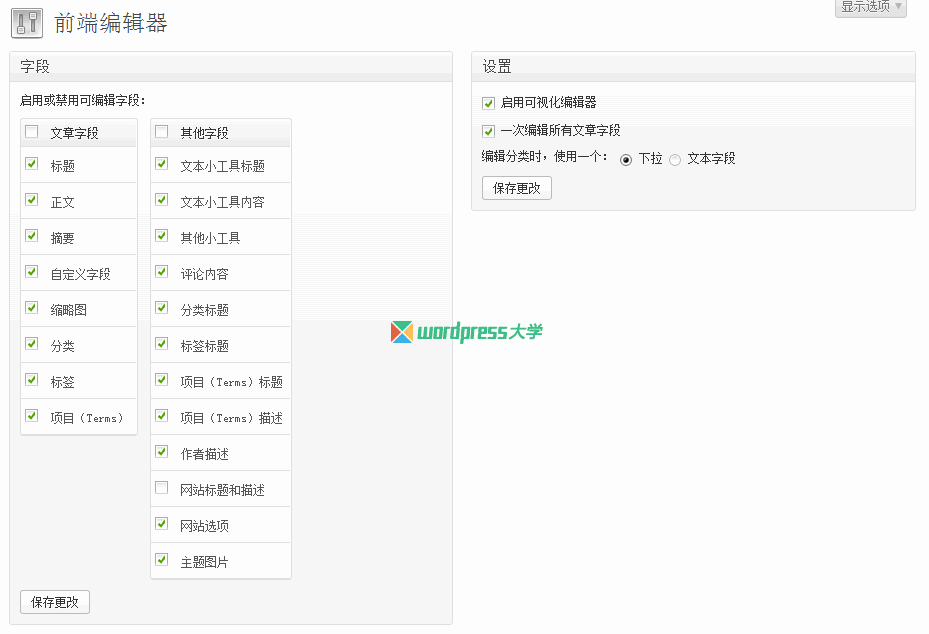The height and width of the screenshot is (634, 929).
Task: Uncheck the 网站选项 checkbox
Action: click(162, 523)
